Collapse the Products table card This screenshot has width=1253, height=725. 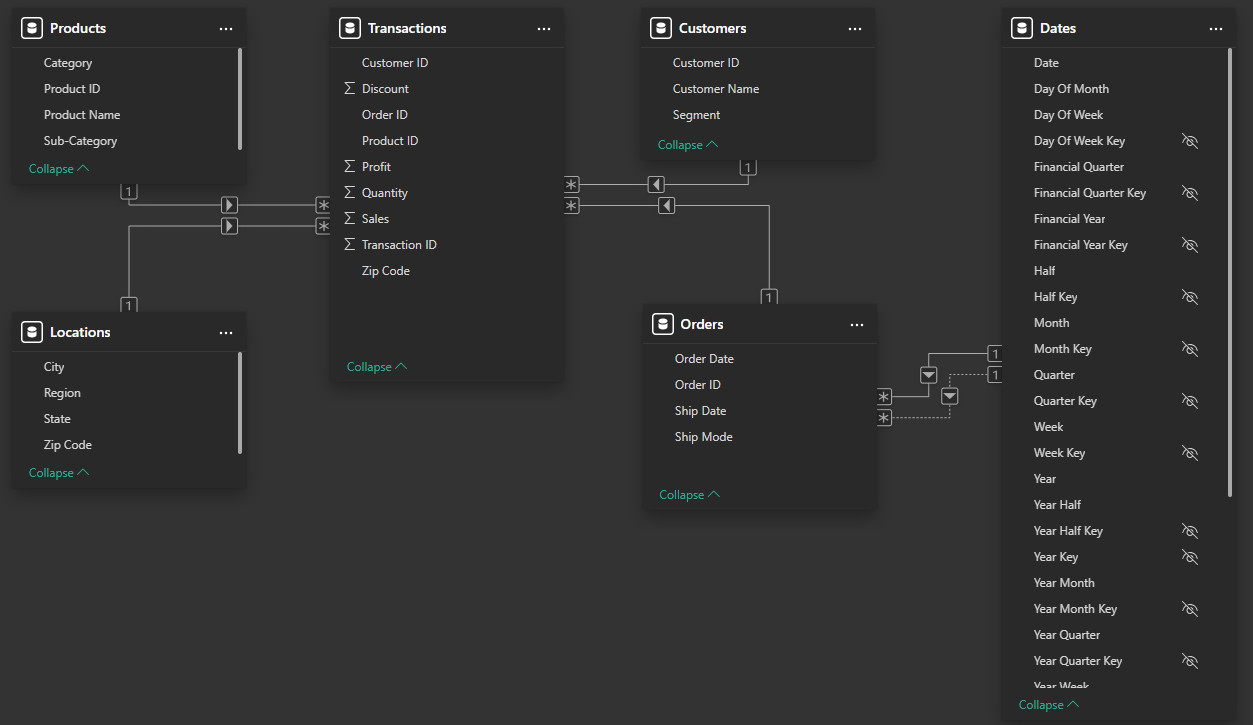click(x=58, y=169)
